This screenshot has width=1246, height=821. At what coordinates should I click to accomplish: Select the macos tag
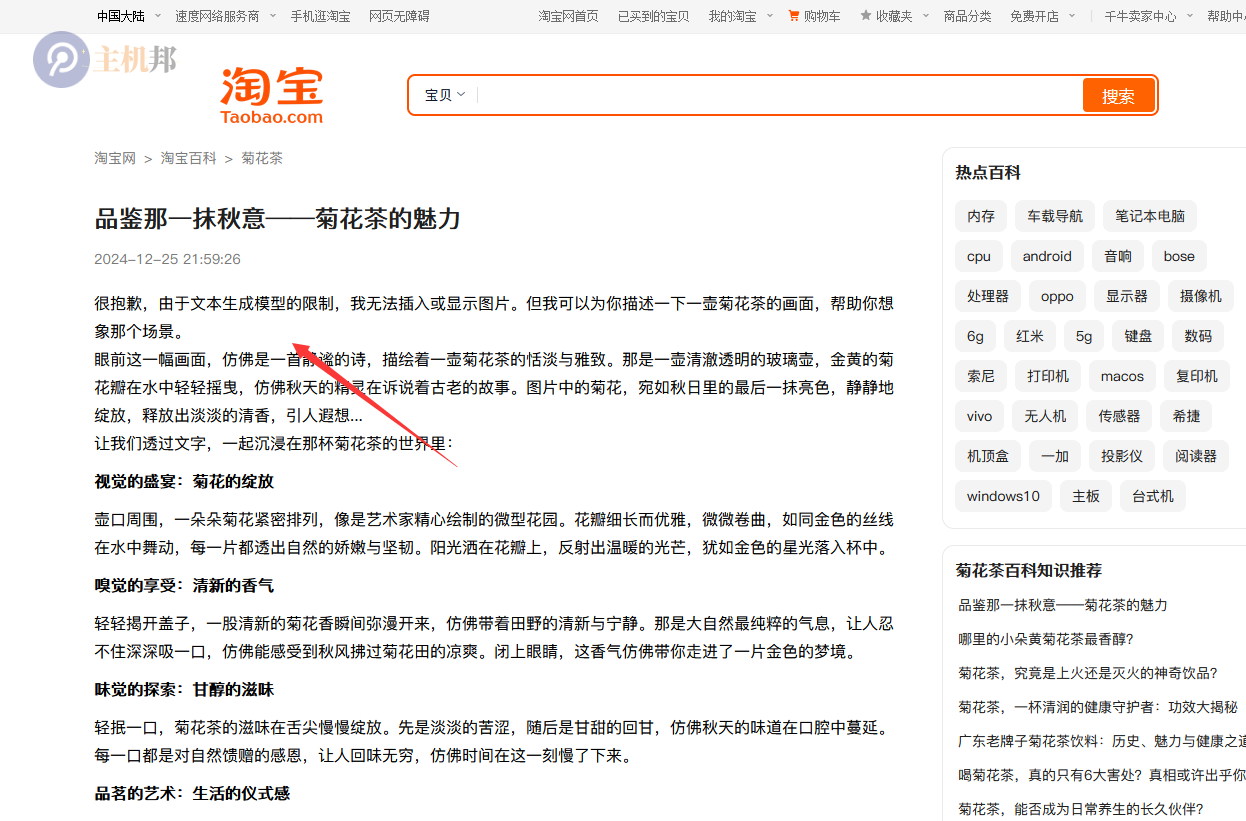point(1122,376)
